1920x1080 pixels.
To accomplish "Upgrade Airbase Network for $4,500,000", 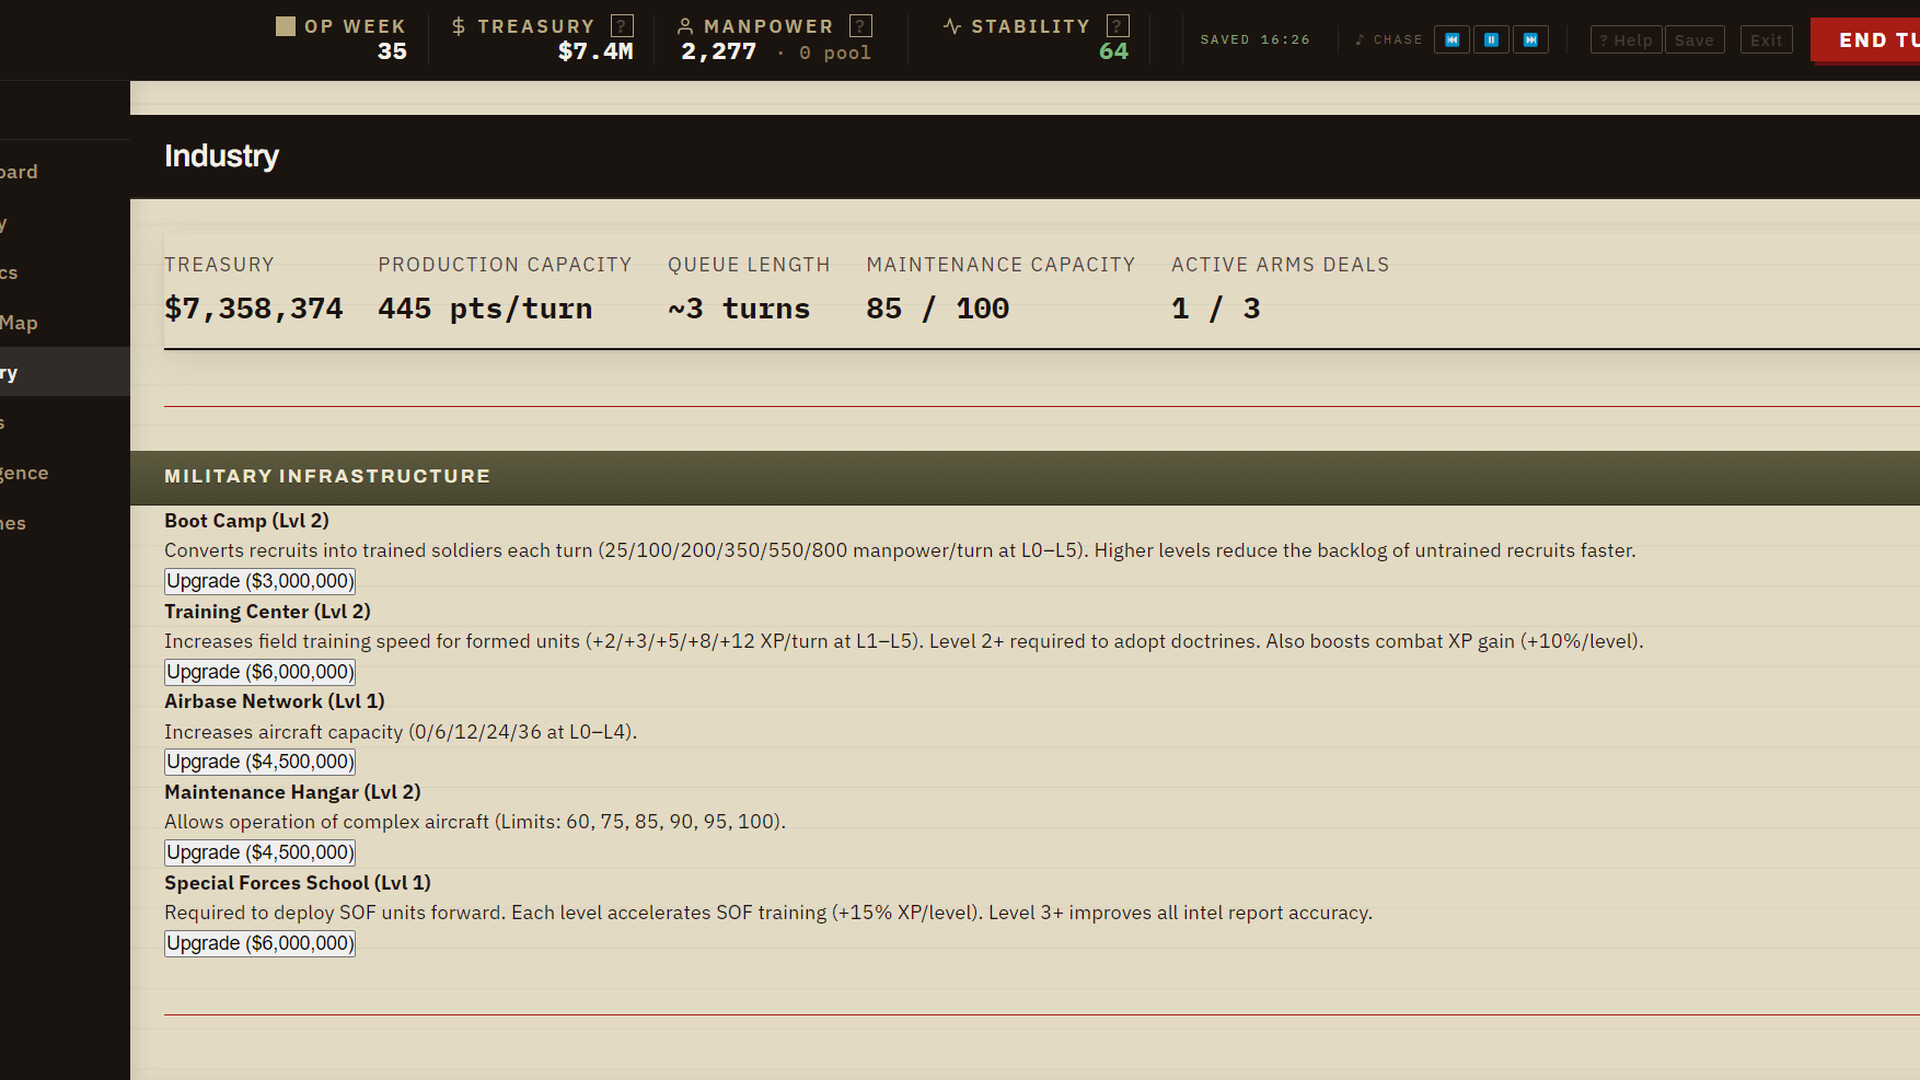I will [260, 762].
